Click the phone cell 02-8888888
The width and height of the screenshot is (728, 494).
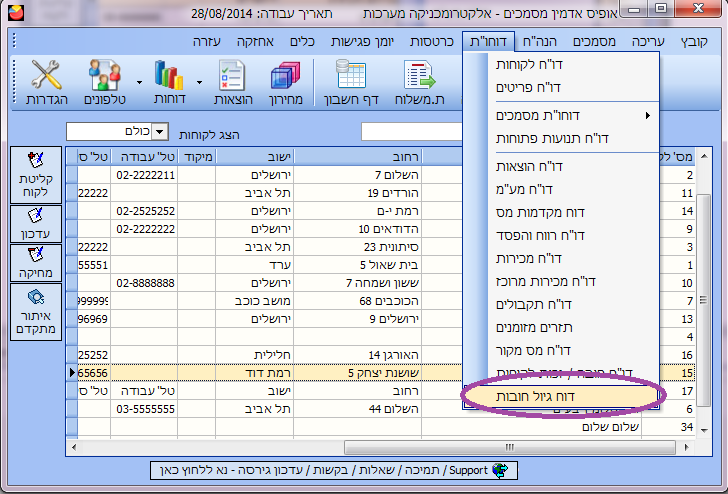point(144,283)
